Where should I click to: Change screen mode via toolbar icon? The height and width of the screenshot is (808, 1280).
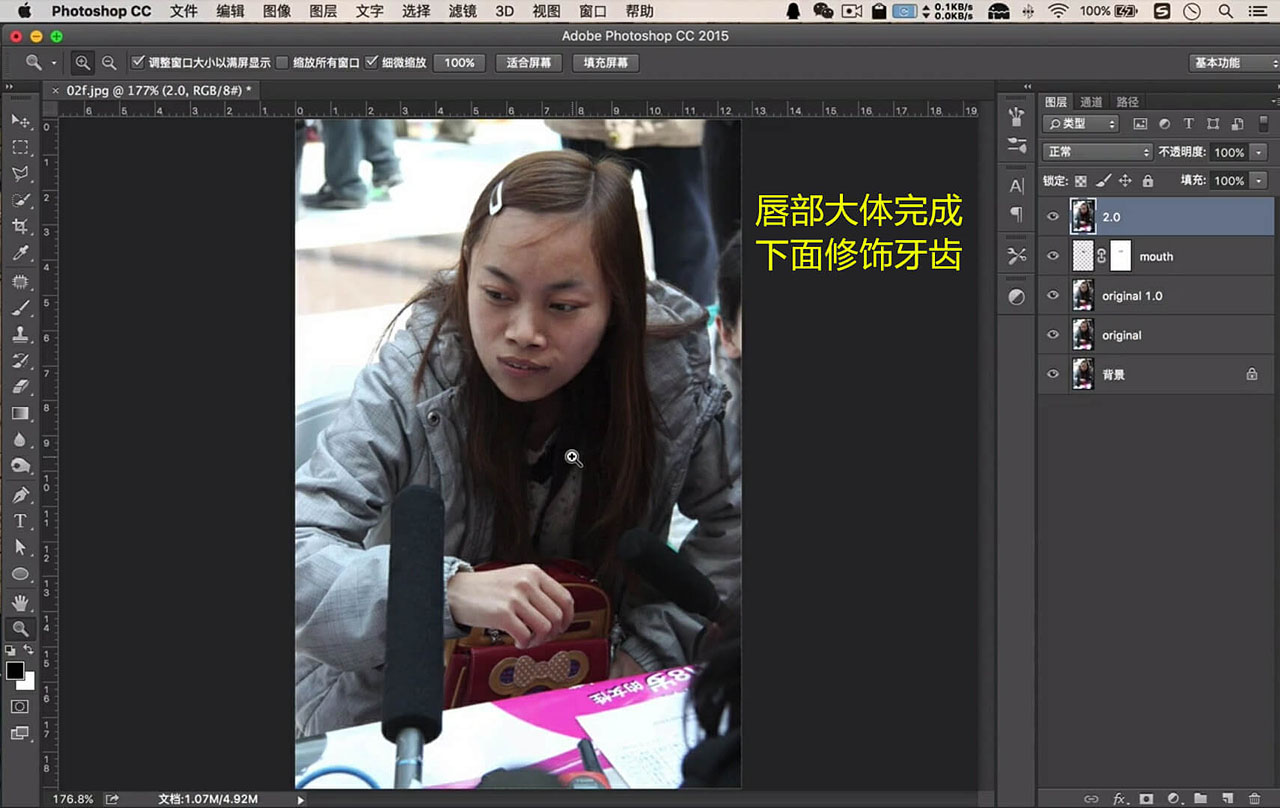(x=20, y=733)
